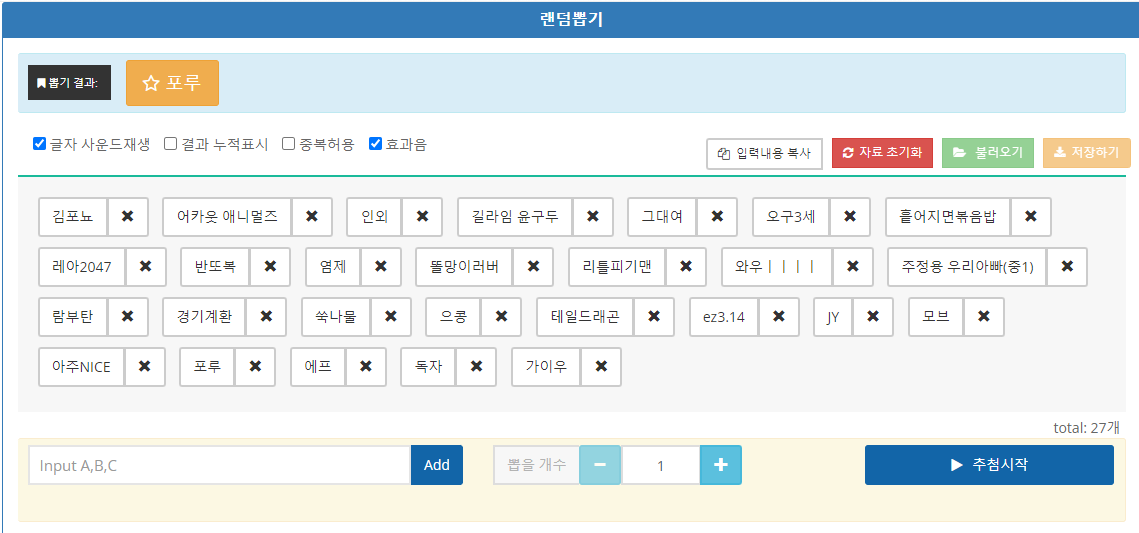Delete the 아주NICE entry
Image resolution: width=1139 pixels, height=533 pixels.
tap(144, 367)
